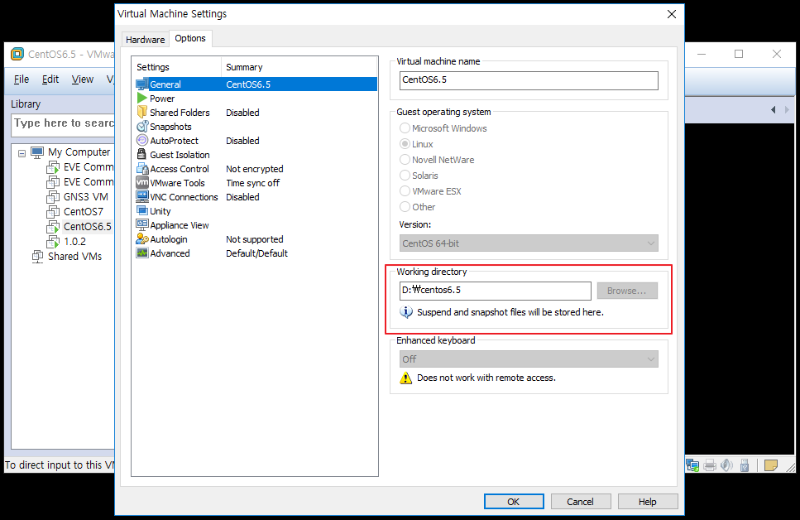Screen dimensions: 800x520
Task: Click the virtual machine name field
Action: (529, 80)
